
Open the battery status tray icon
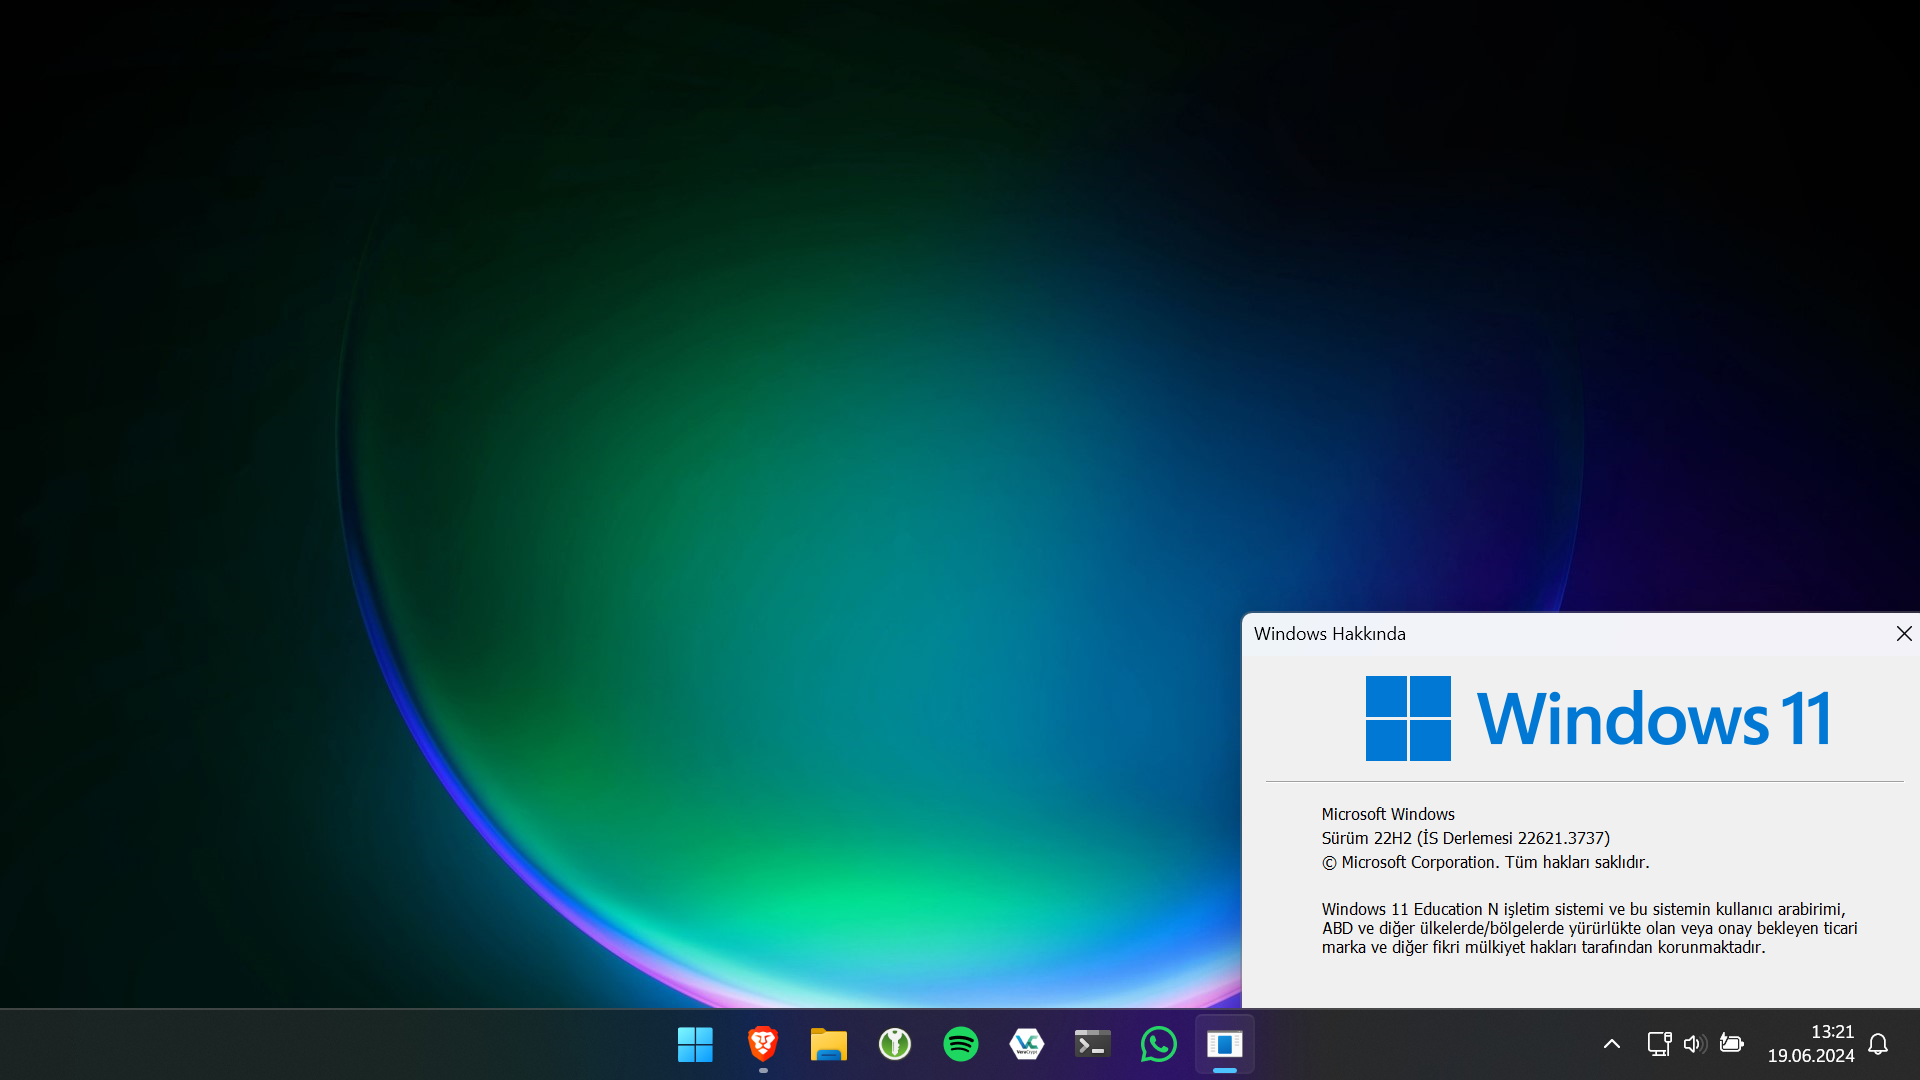[x=1731, y=1044]
